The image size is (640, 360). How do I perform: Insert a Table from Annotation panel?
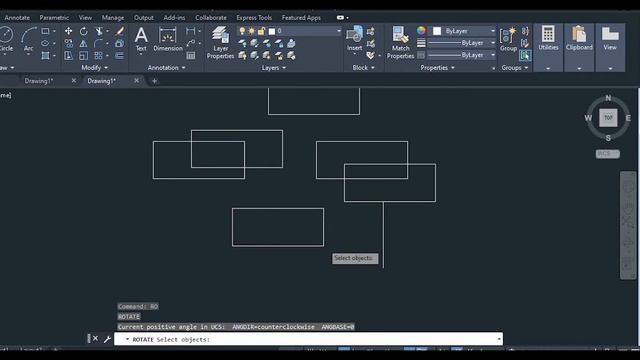coord(191,56)
